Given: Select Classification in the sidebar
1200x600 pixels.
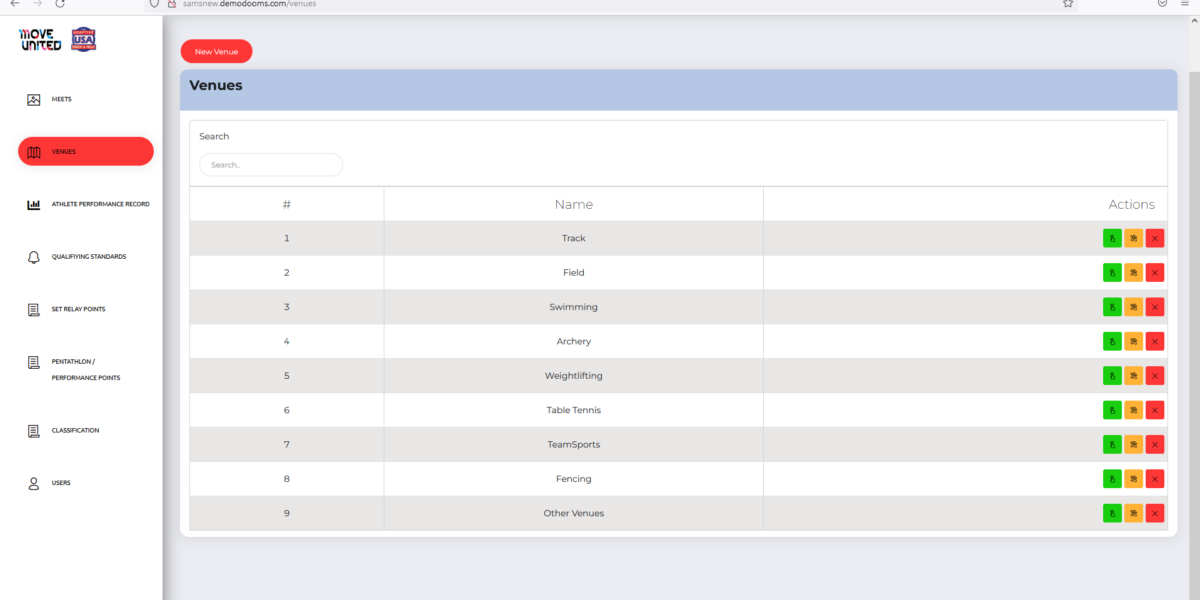Looking at the screenshot, I should click(75, 431).
